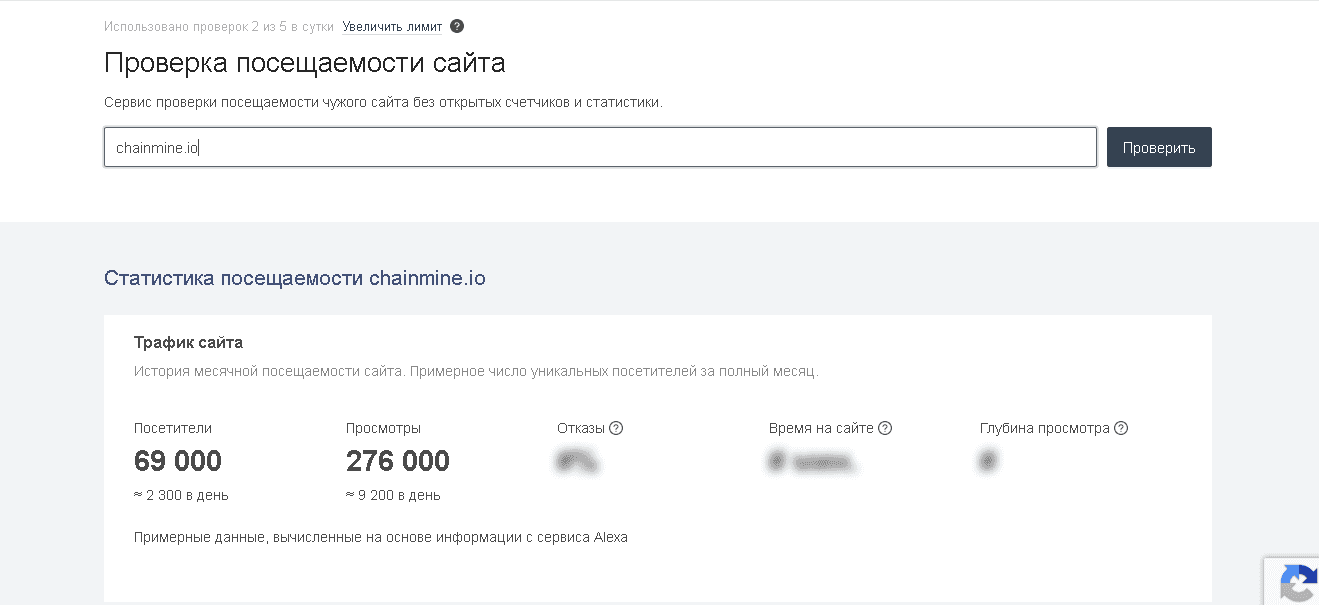Open the "Глубина просмотра" help icon
1319x605 pixels.
[x=1121, y=427]
